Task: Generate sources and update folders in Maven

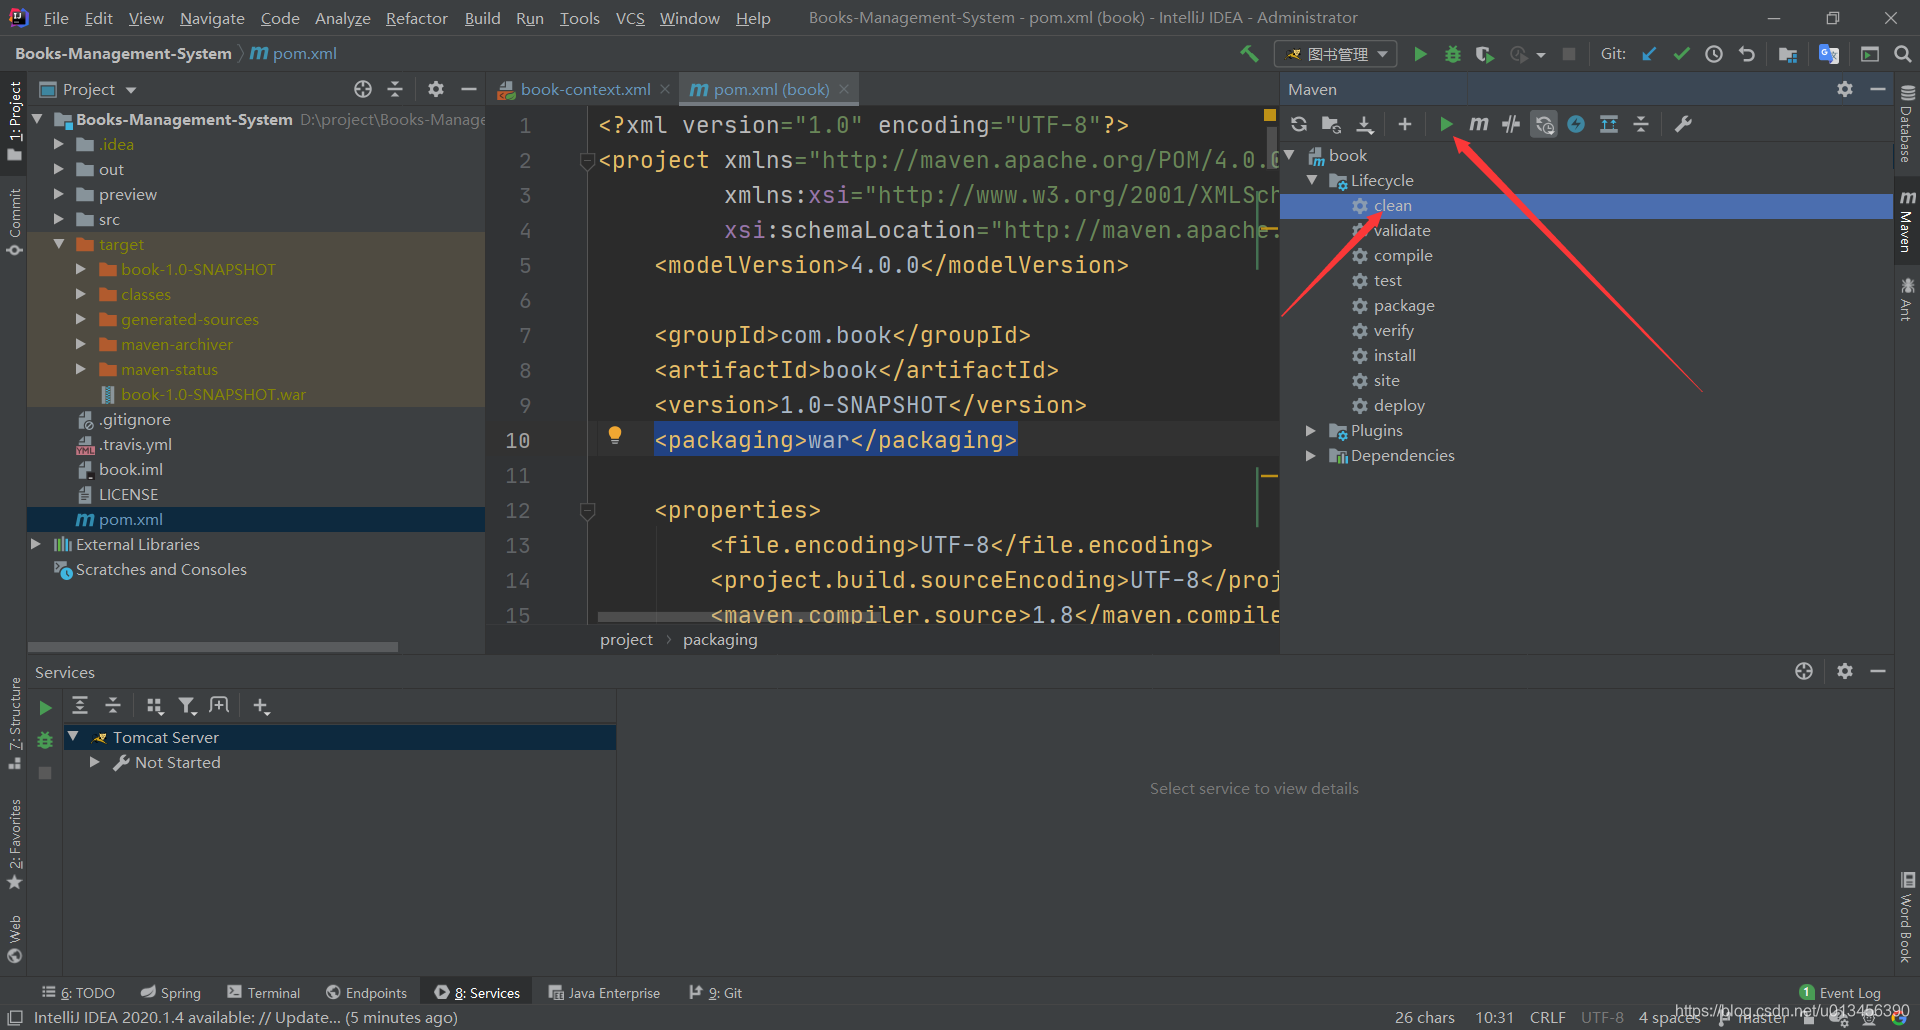Action: click(x=1331, y=124)
